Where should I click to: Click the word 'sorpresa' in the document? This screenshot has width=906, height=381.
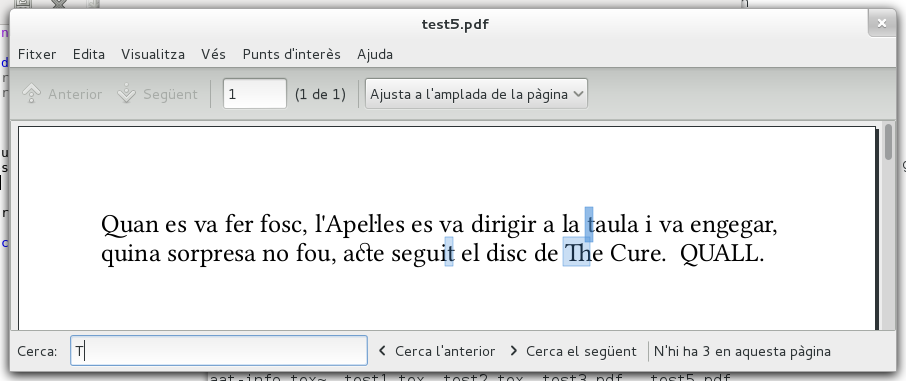[x=211, y=254]
